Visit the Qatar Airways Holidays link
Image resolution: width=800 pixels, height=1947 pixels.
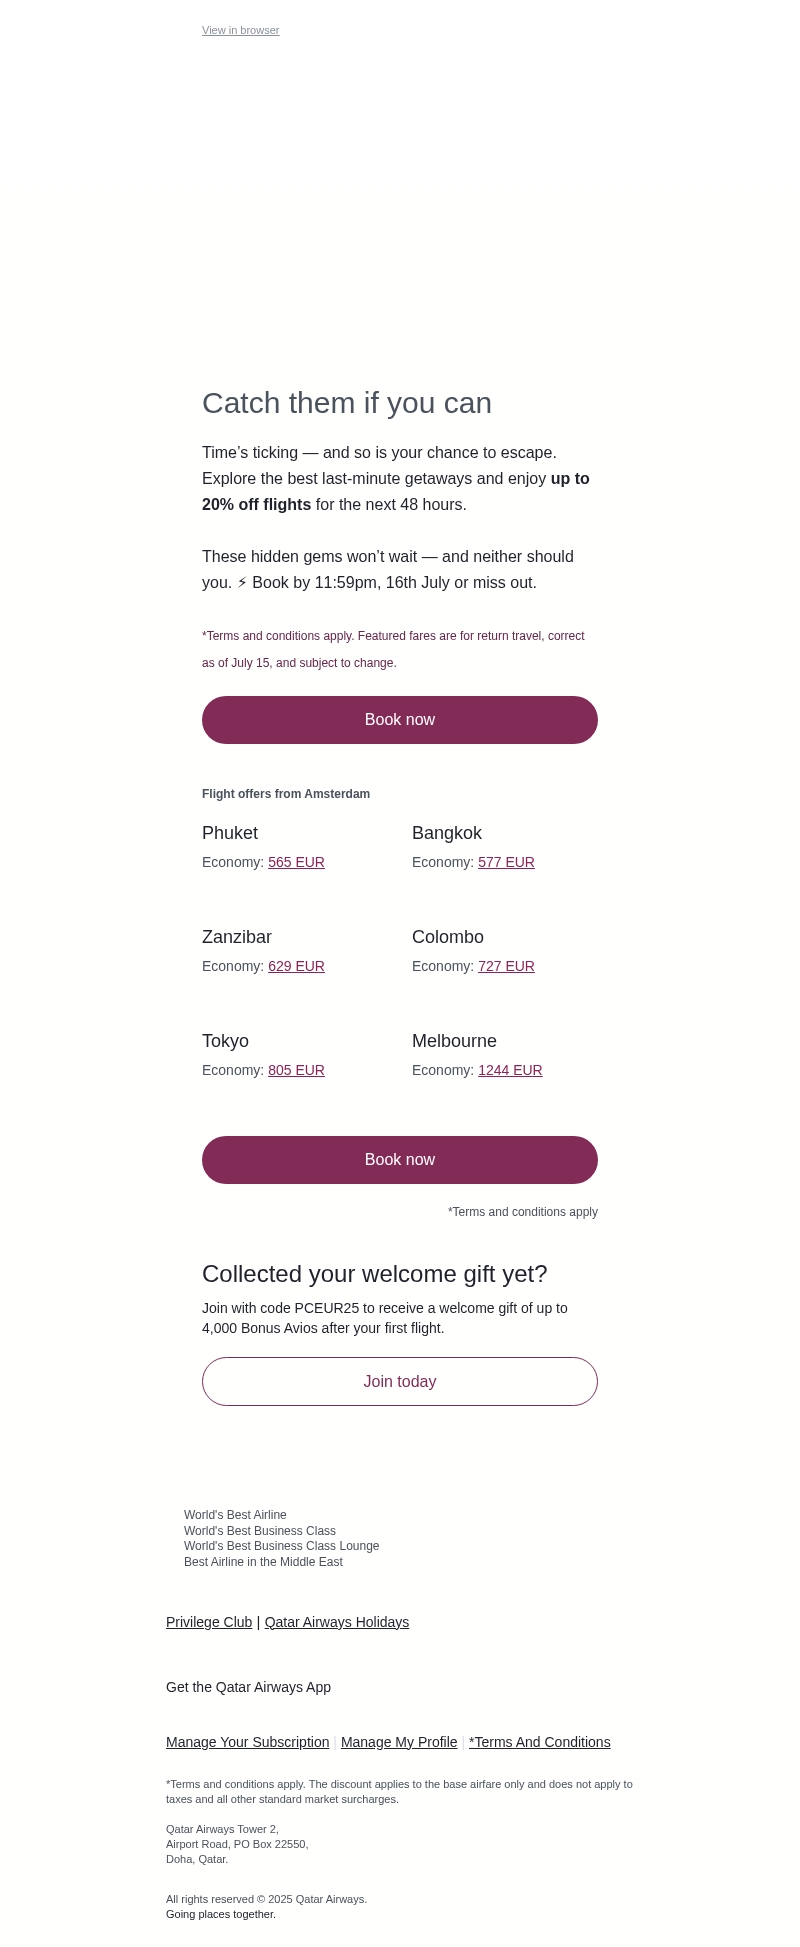[x=337, y=1622]
